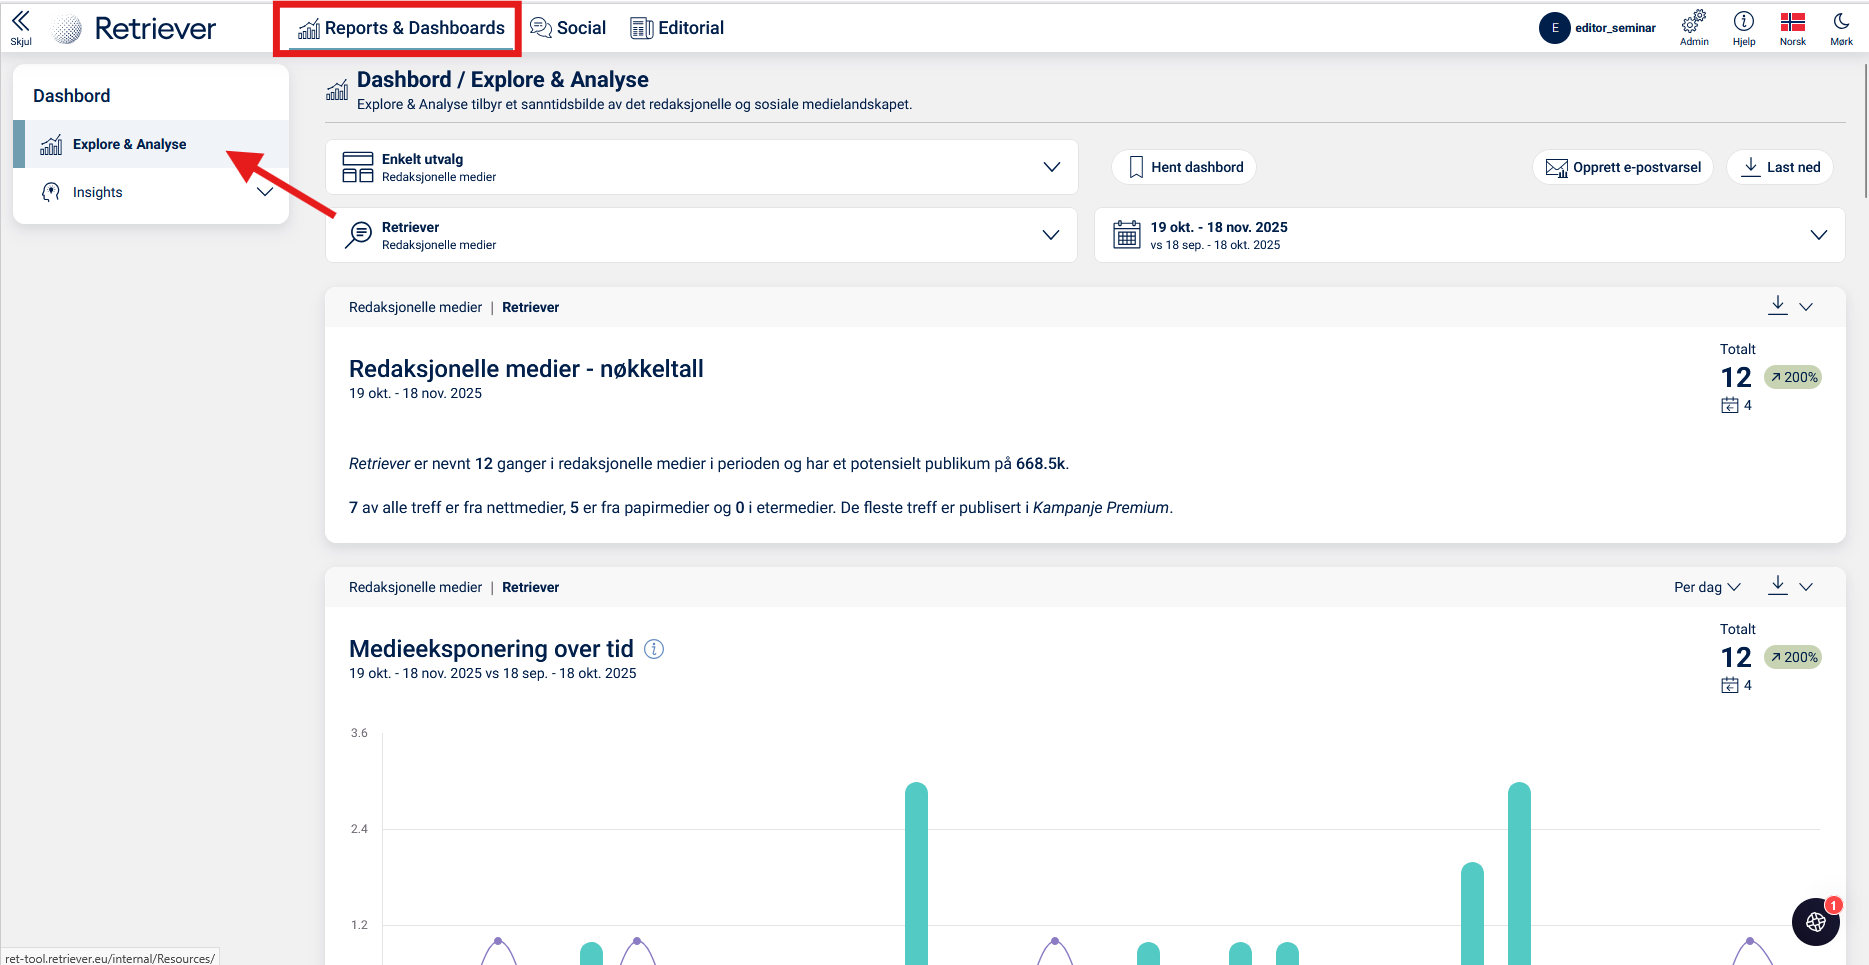Image resolution: width=1869 pixels, height=965 pixels.
Task: Switch to the Editorial tab
Action: coord(677,28)
